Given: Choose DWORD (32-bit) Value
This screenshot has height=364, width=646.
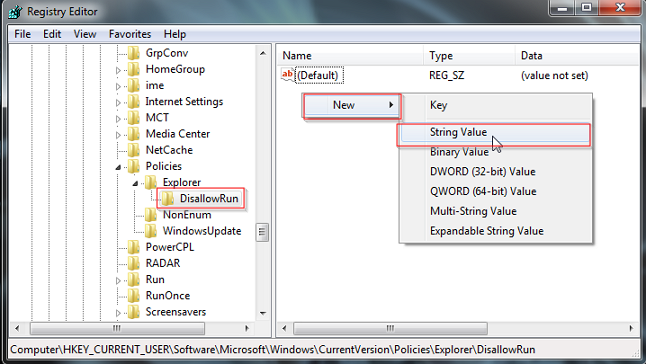Looking at the screenshot, I should [496, 172].
